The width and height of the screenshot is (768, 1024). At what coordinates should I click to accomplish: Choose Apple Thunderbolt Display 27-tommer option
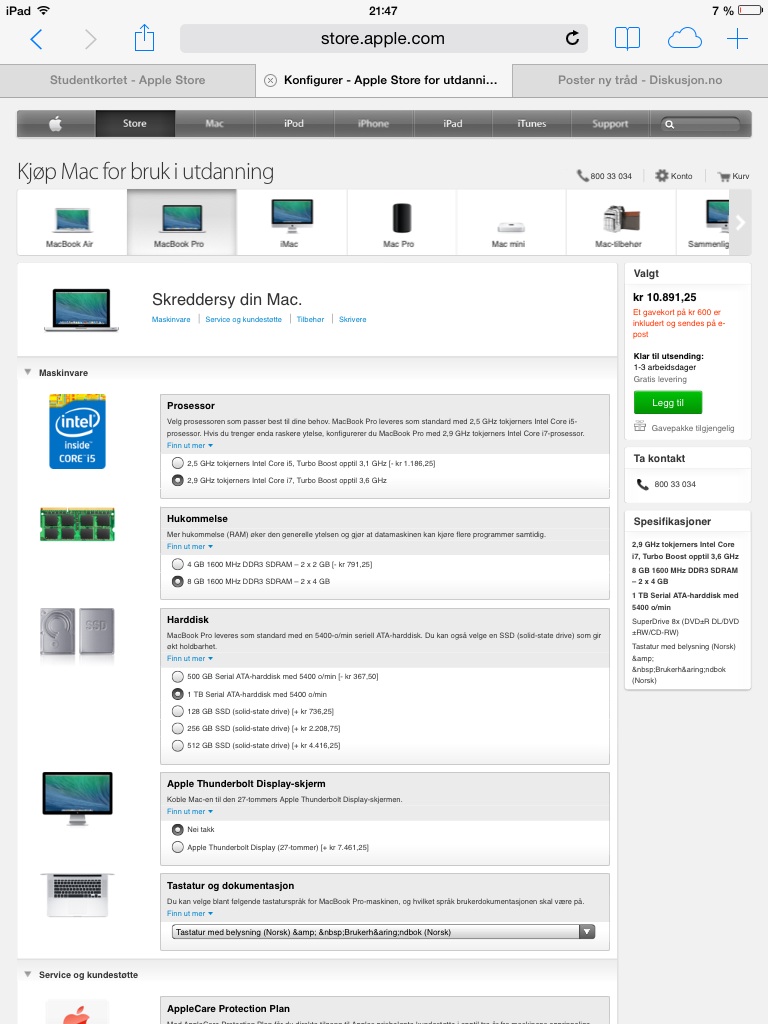[x=177, y=847]
